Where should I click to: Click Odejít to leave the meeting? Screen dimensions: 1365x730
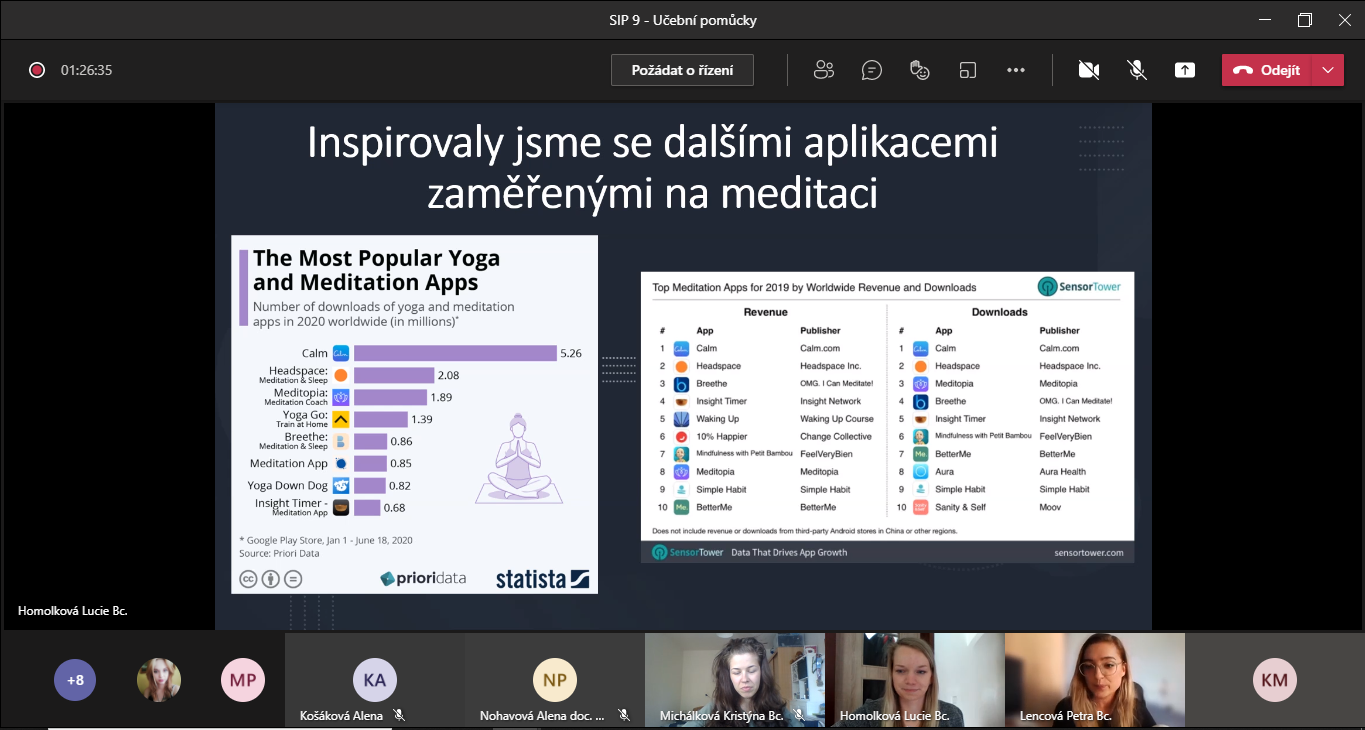click(x=1266, y=70)
